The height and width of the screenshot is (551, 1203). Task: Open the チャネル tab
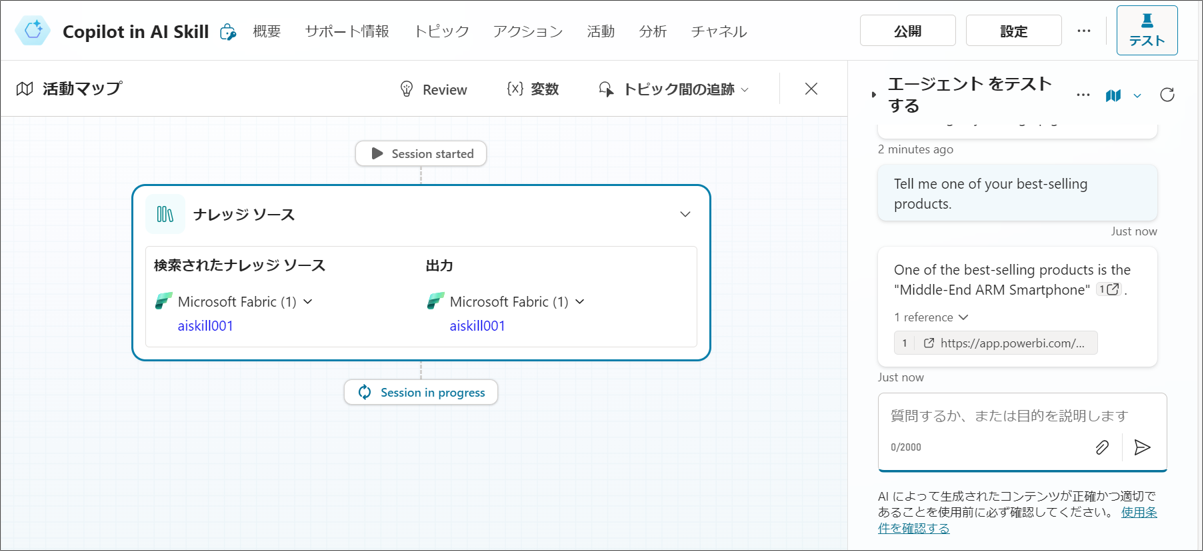(719, 32)
